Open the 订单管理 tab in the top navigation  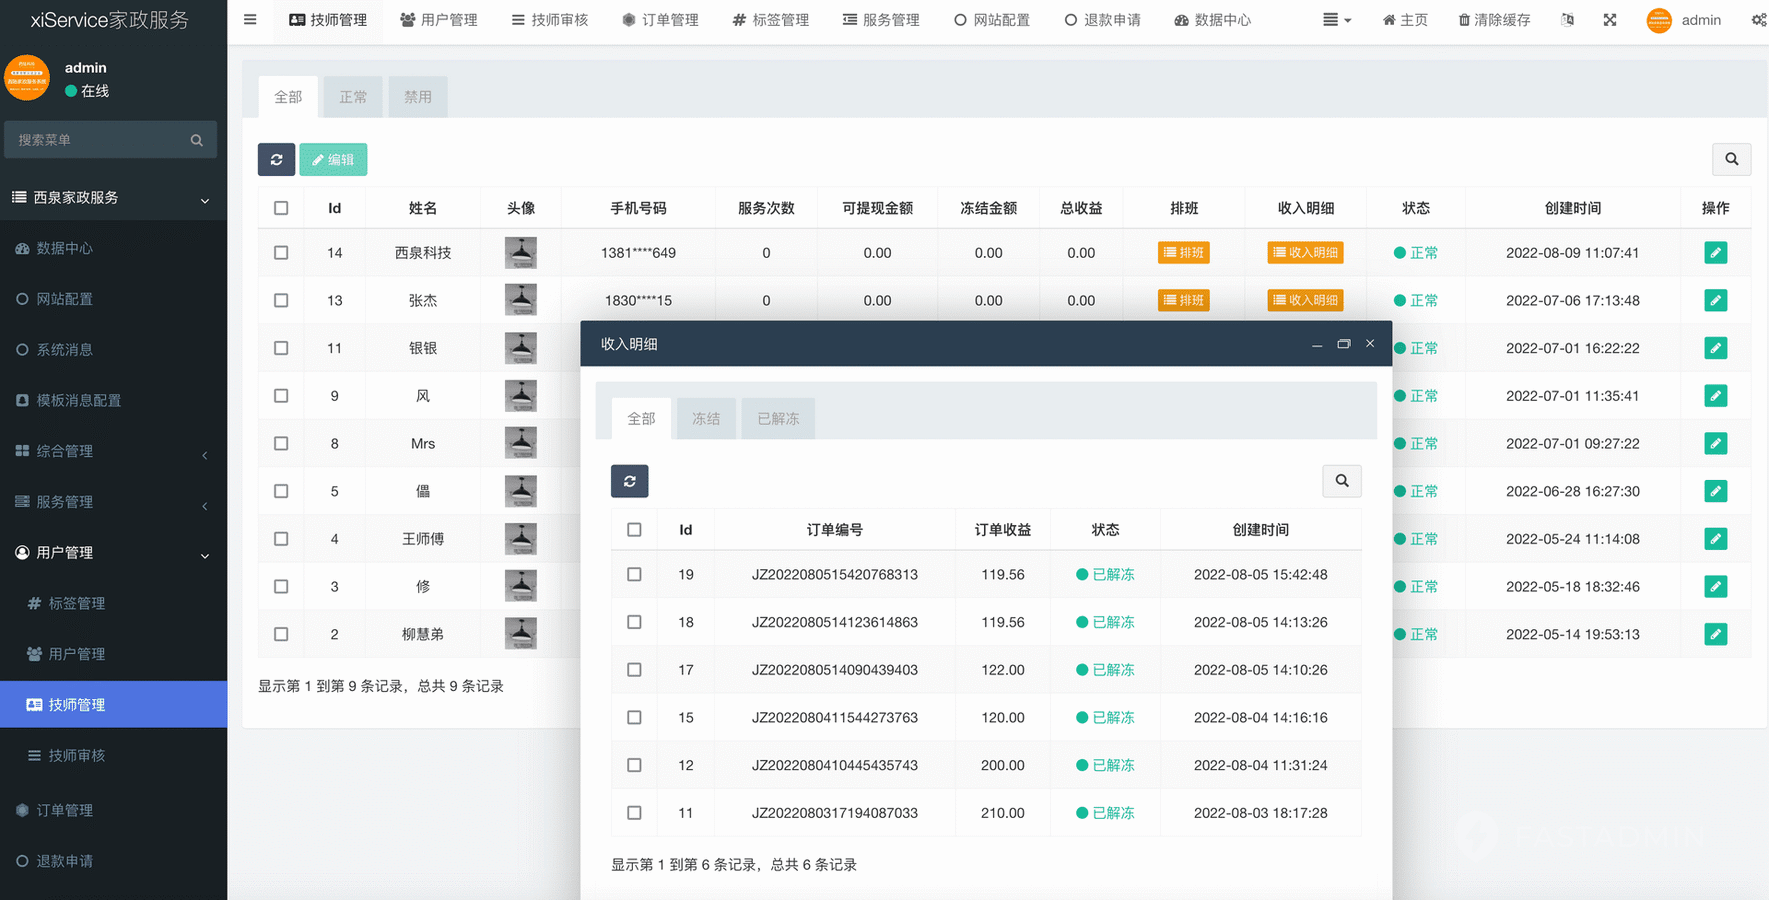660,20
